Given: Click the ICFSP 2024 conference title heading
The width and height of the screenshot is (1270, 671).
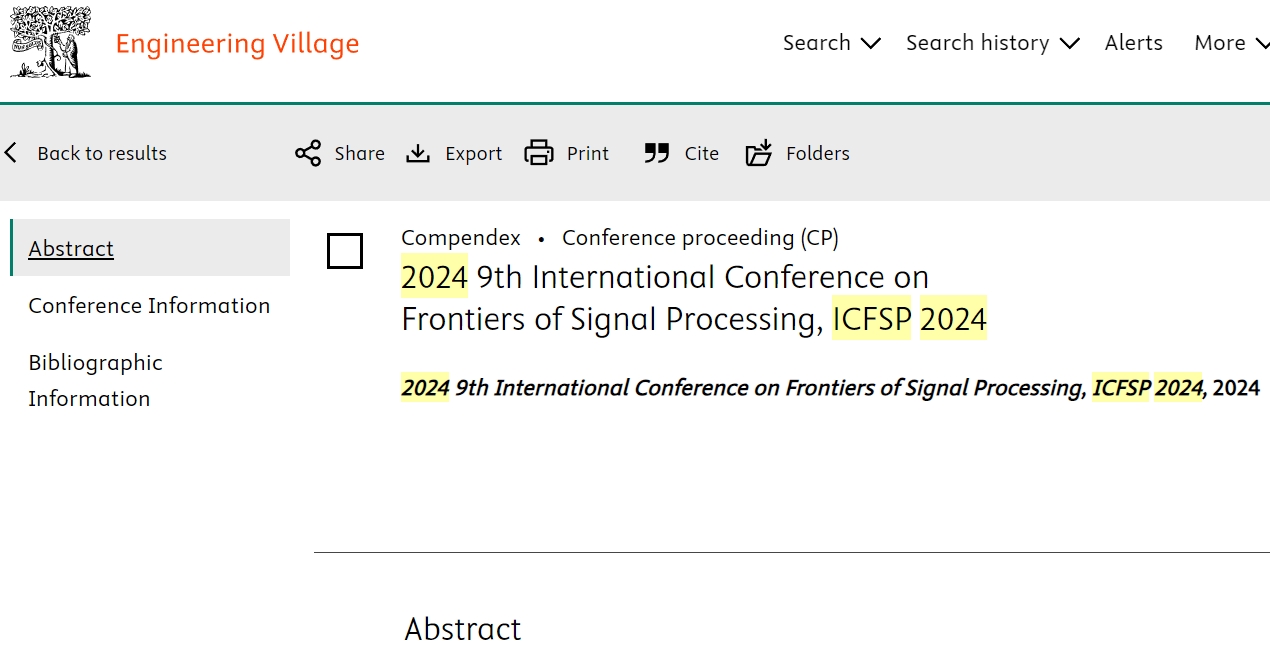Looking at the screenshot, I should (693, 298).
